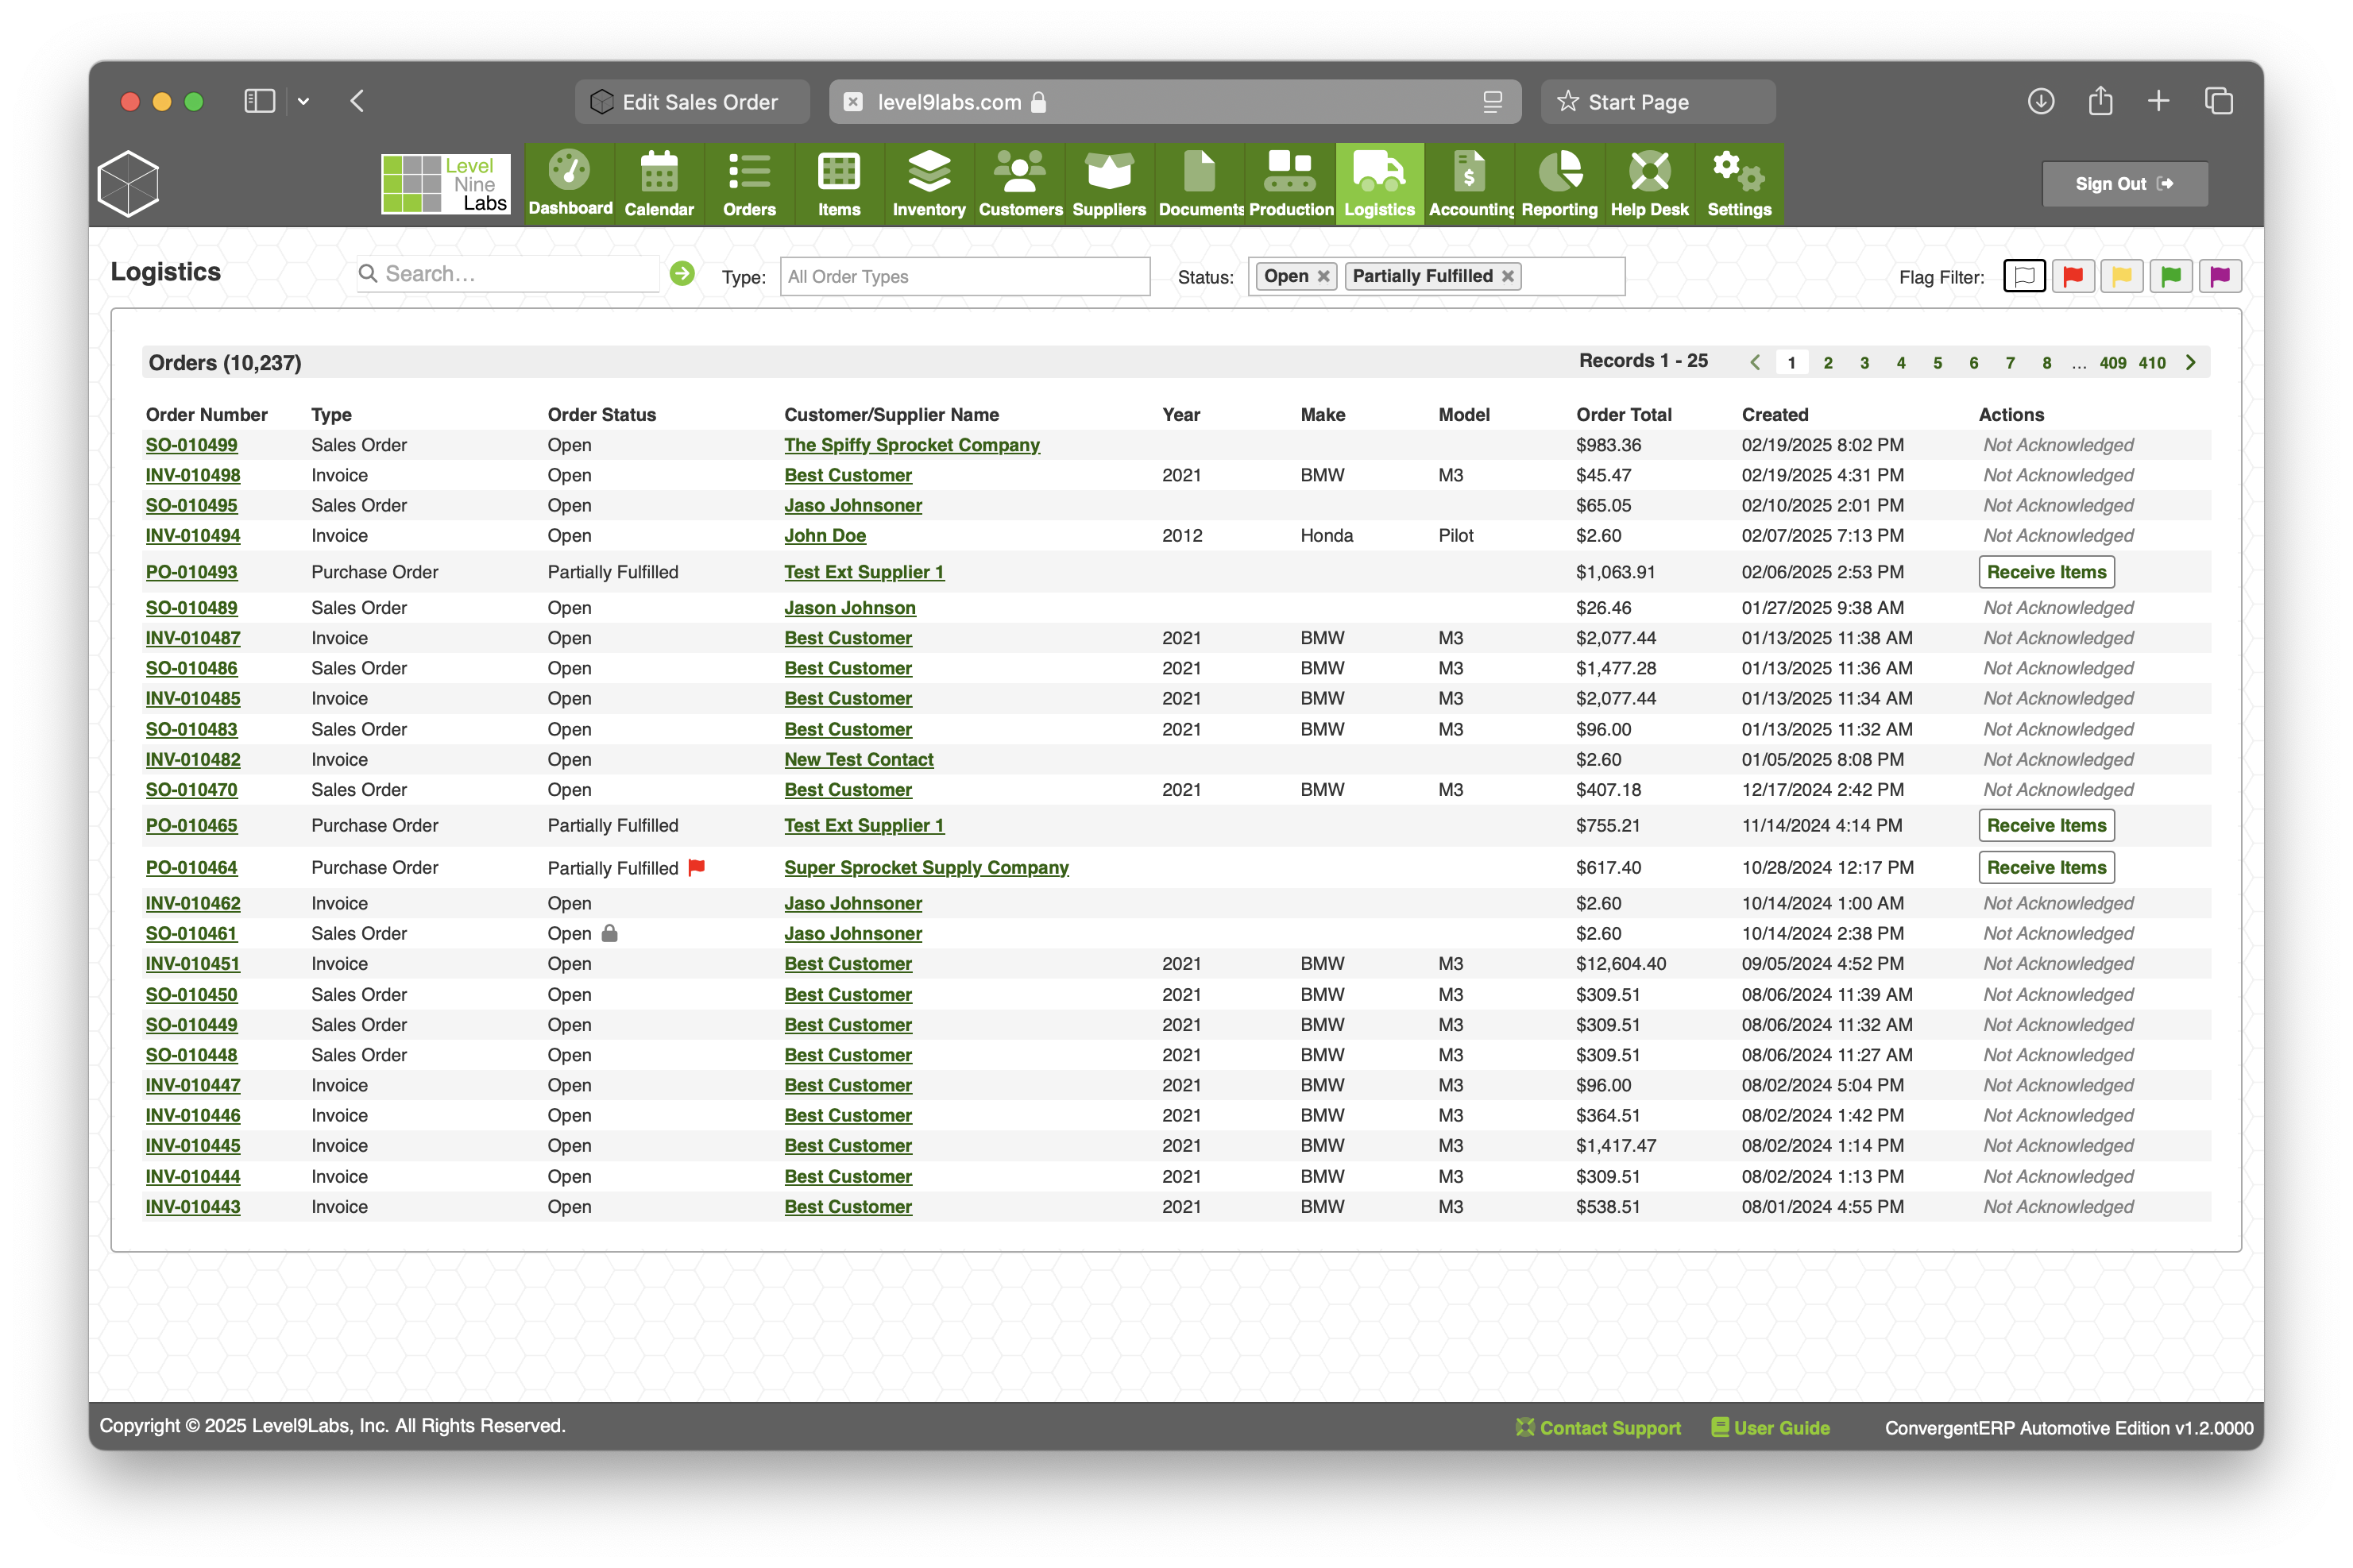
Task: Open a new Safari tab with plus
Action: pyautogui.click(x=2158, y=101)
